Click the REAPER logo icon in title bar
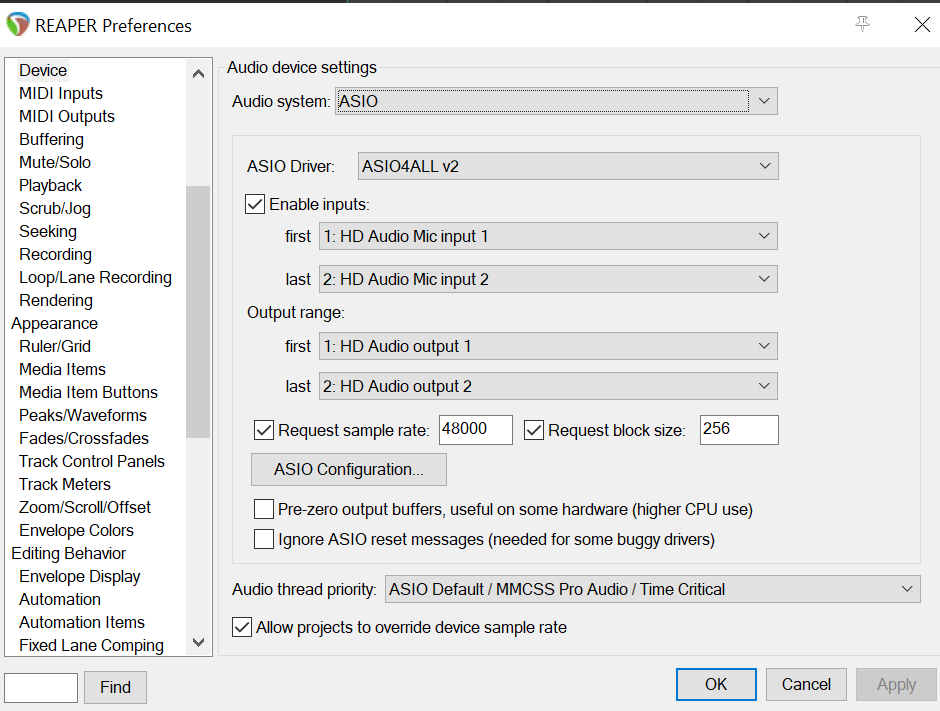Image resolution: width=940 pixels, height=711 pixels. click(17, 25)
